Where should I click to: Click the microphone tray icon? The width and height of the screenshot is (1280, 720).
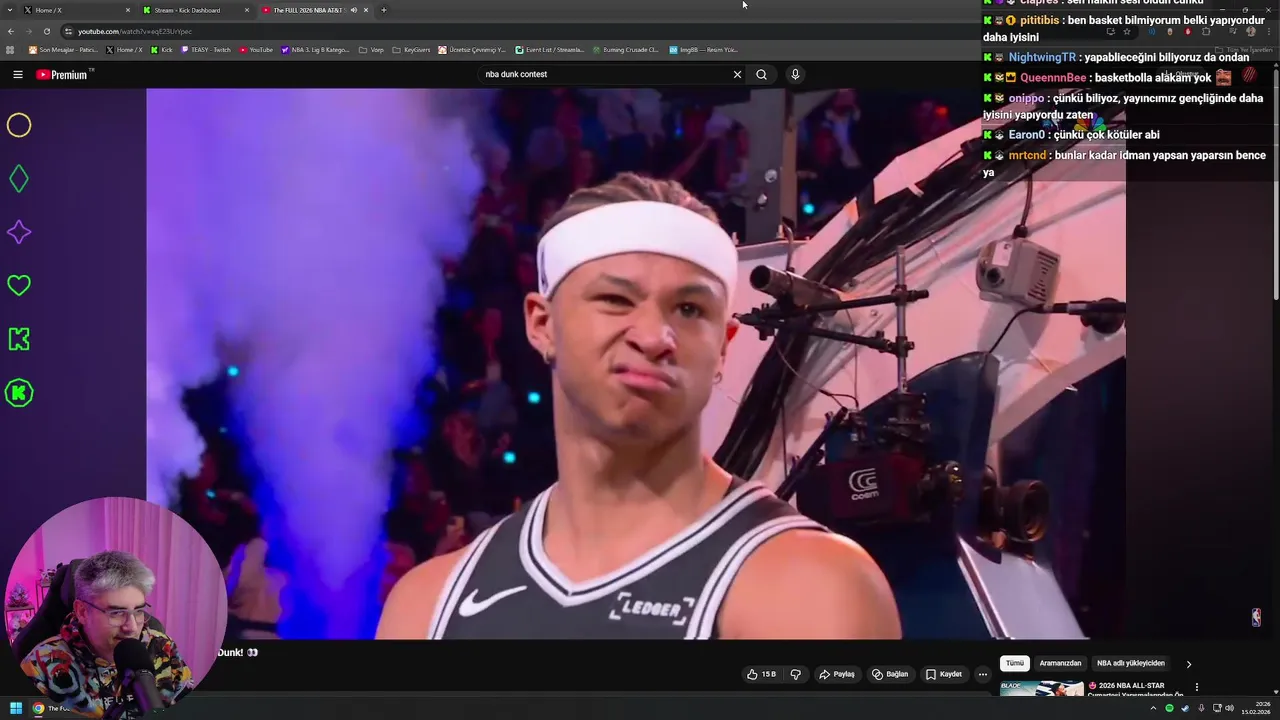[1201, 708]
